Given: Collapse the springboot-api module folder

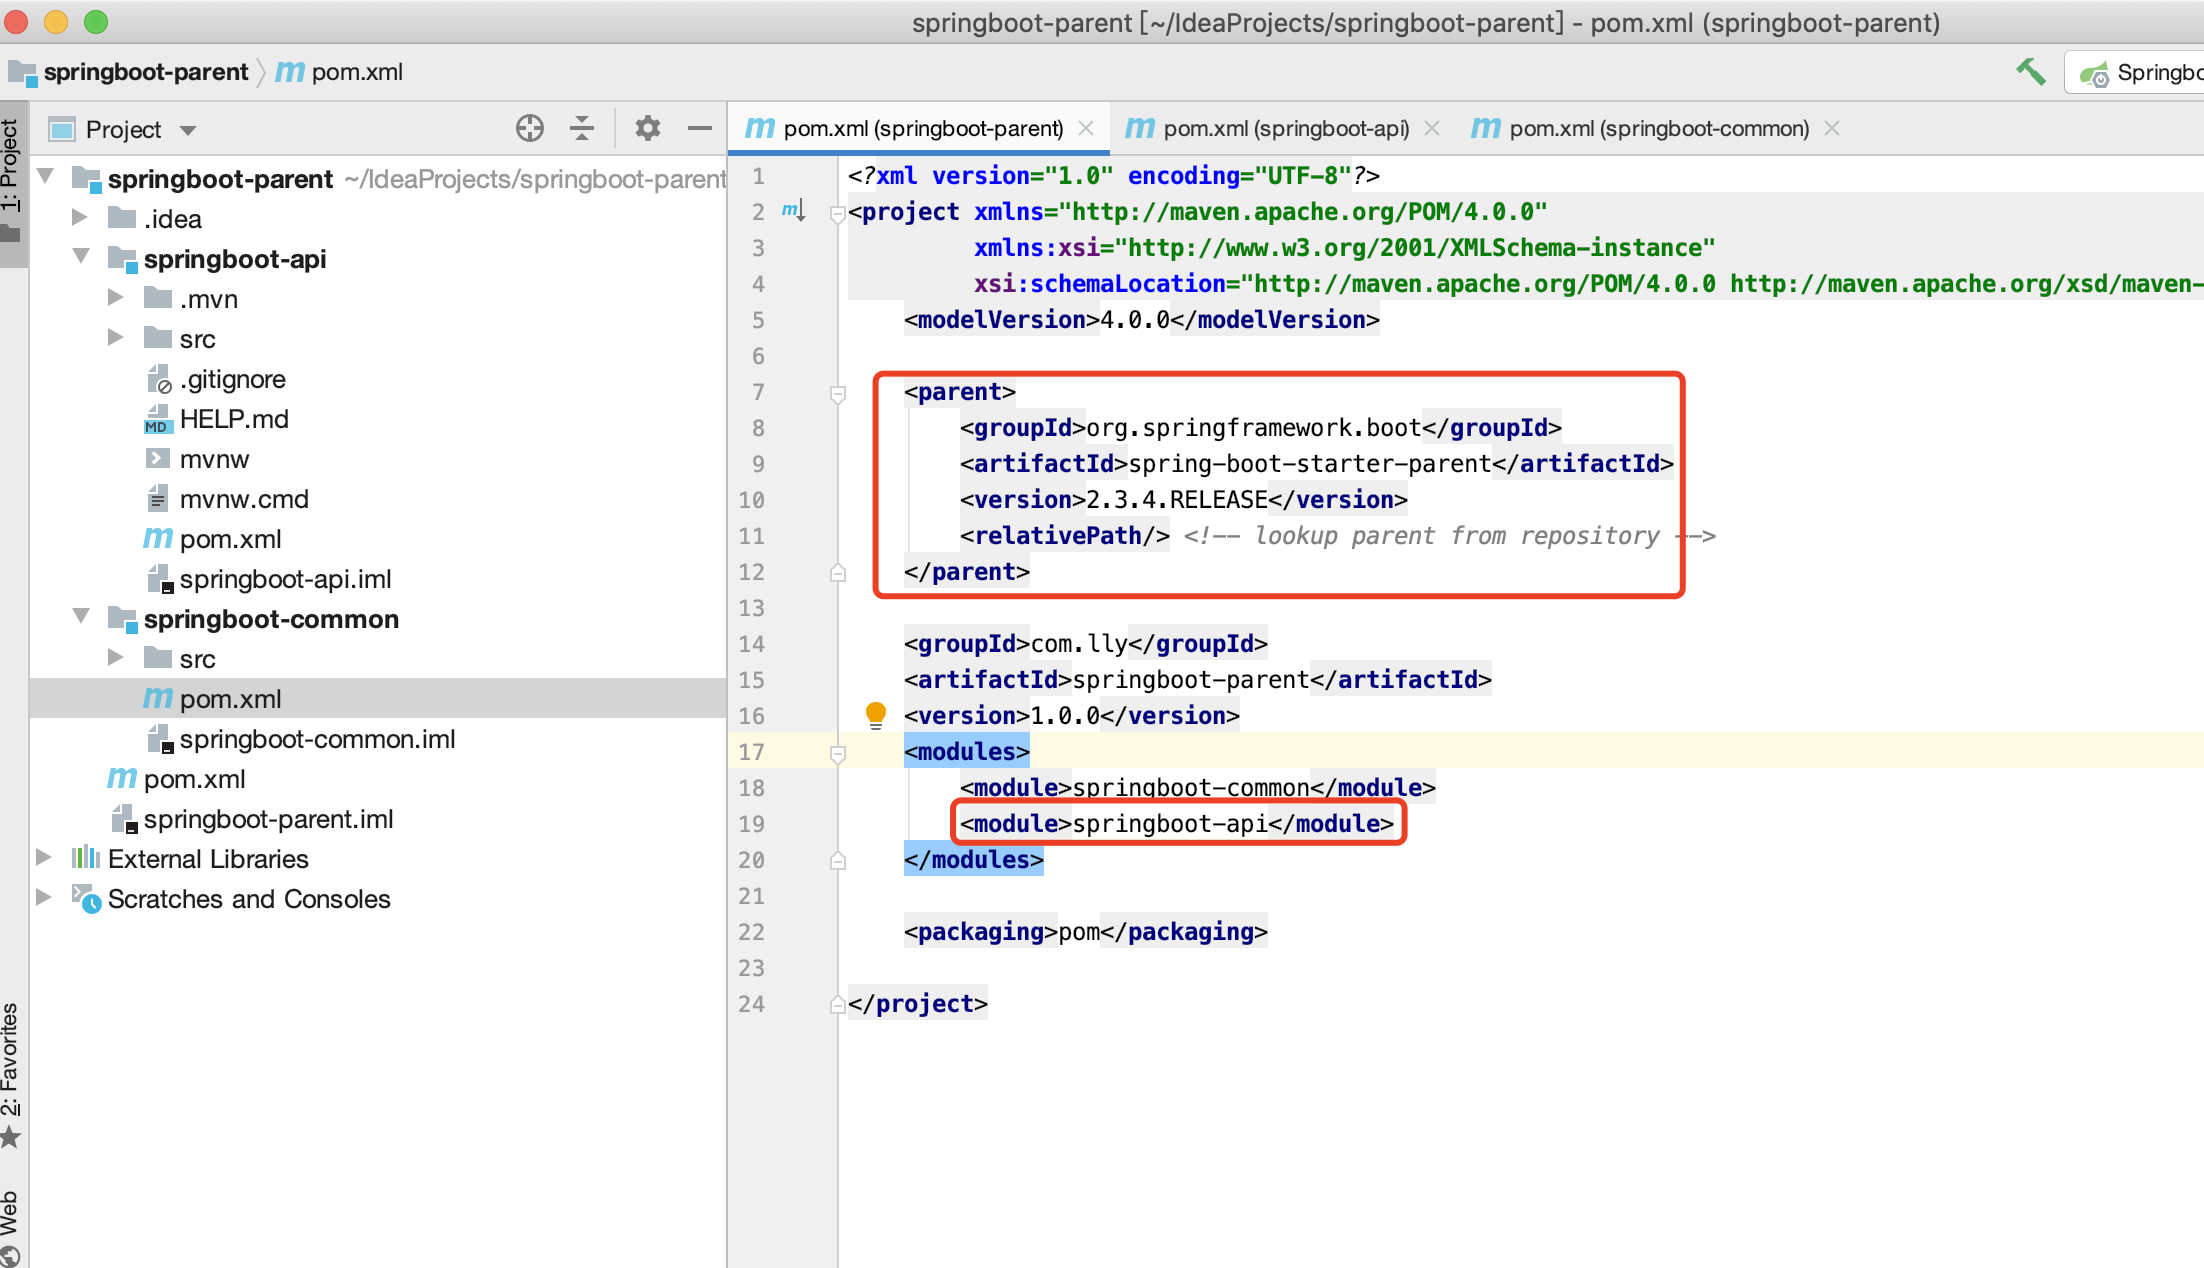Looking at the screenshot, I should pos(81,257).
